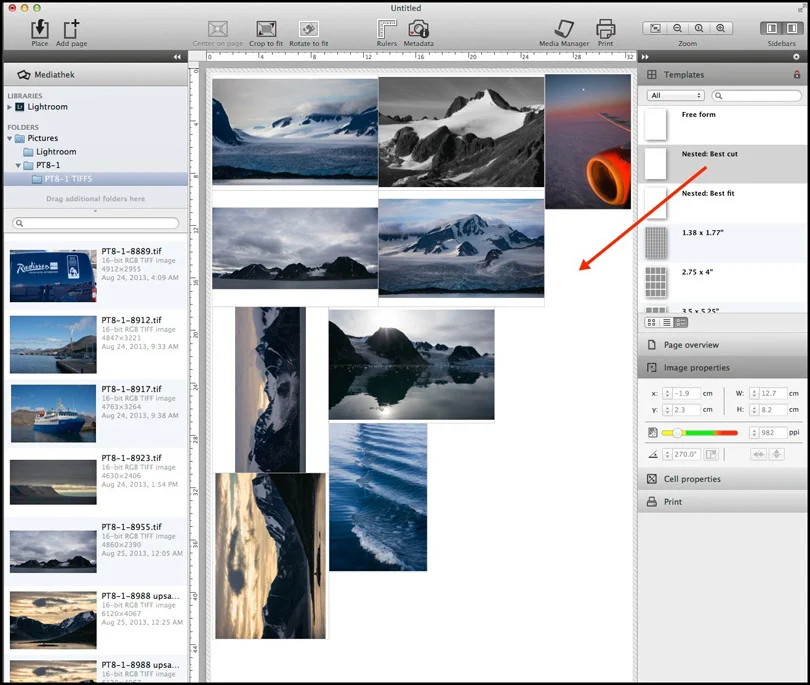
Task: Select the Free form template
Action: [722, 125]
